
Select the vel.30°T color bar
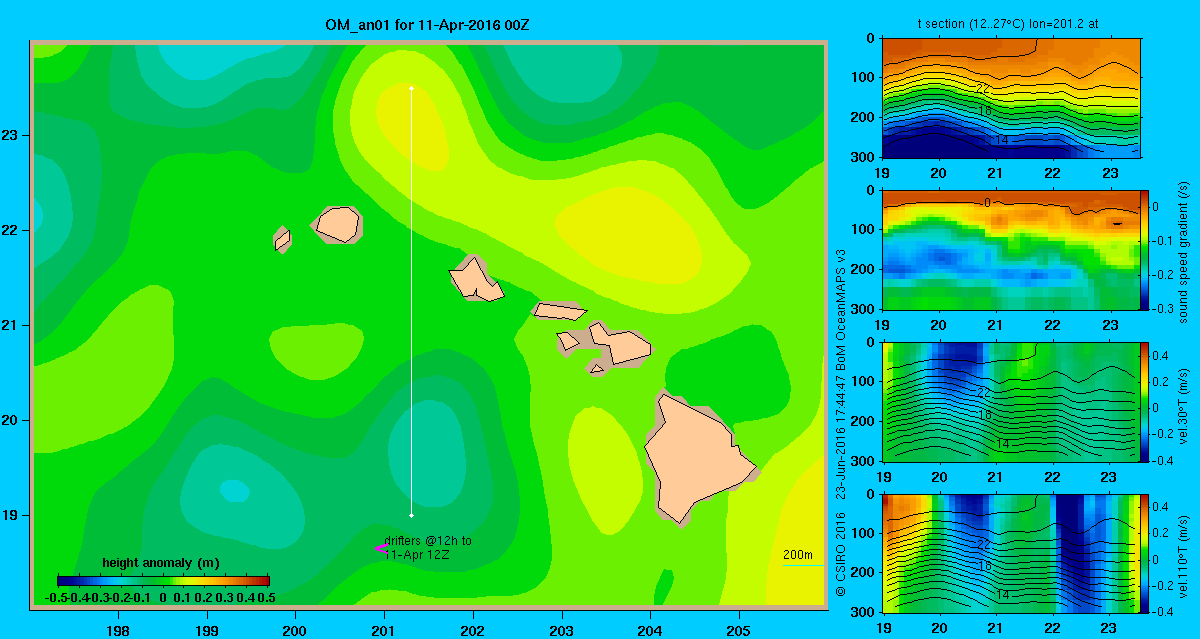click(1146, 401)
